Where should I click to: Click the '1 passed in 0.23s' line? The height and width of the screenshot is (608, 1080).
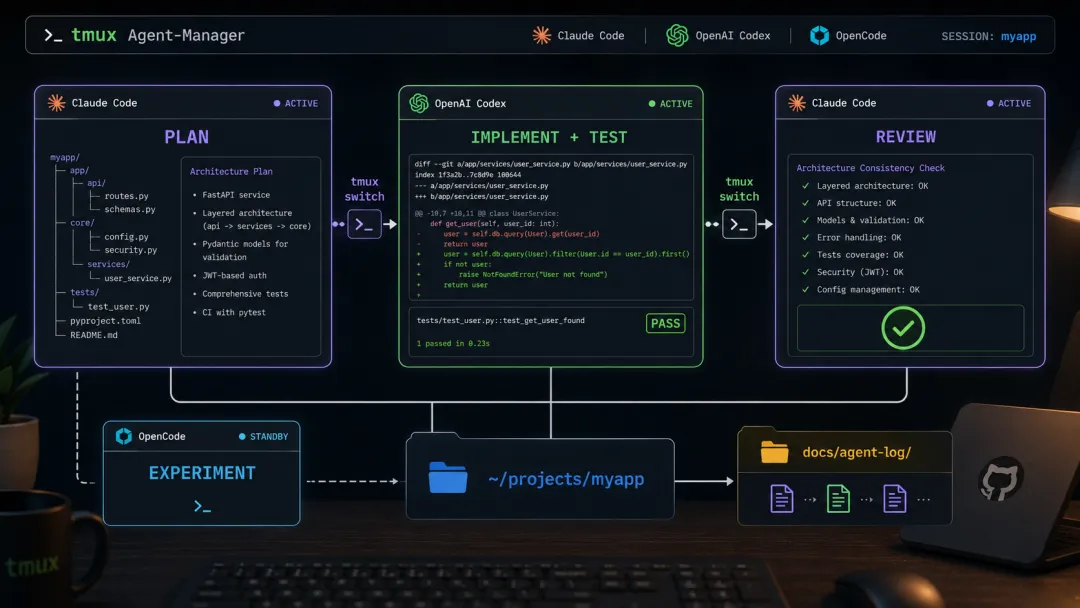click(453, 343)
